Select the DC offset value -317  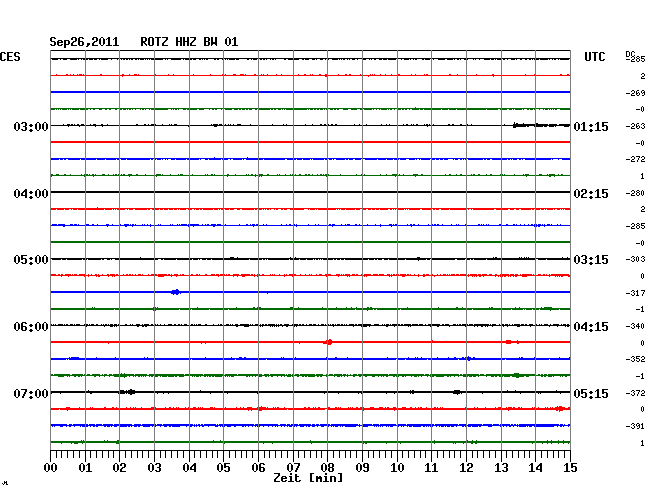click(x=635, y=293)
